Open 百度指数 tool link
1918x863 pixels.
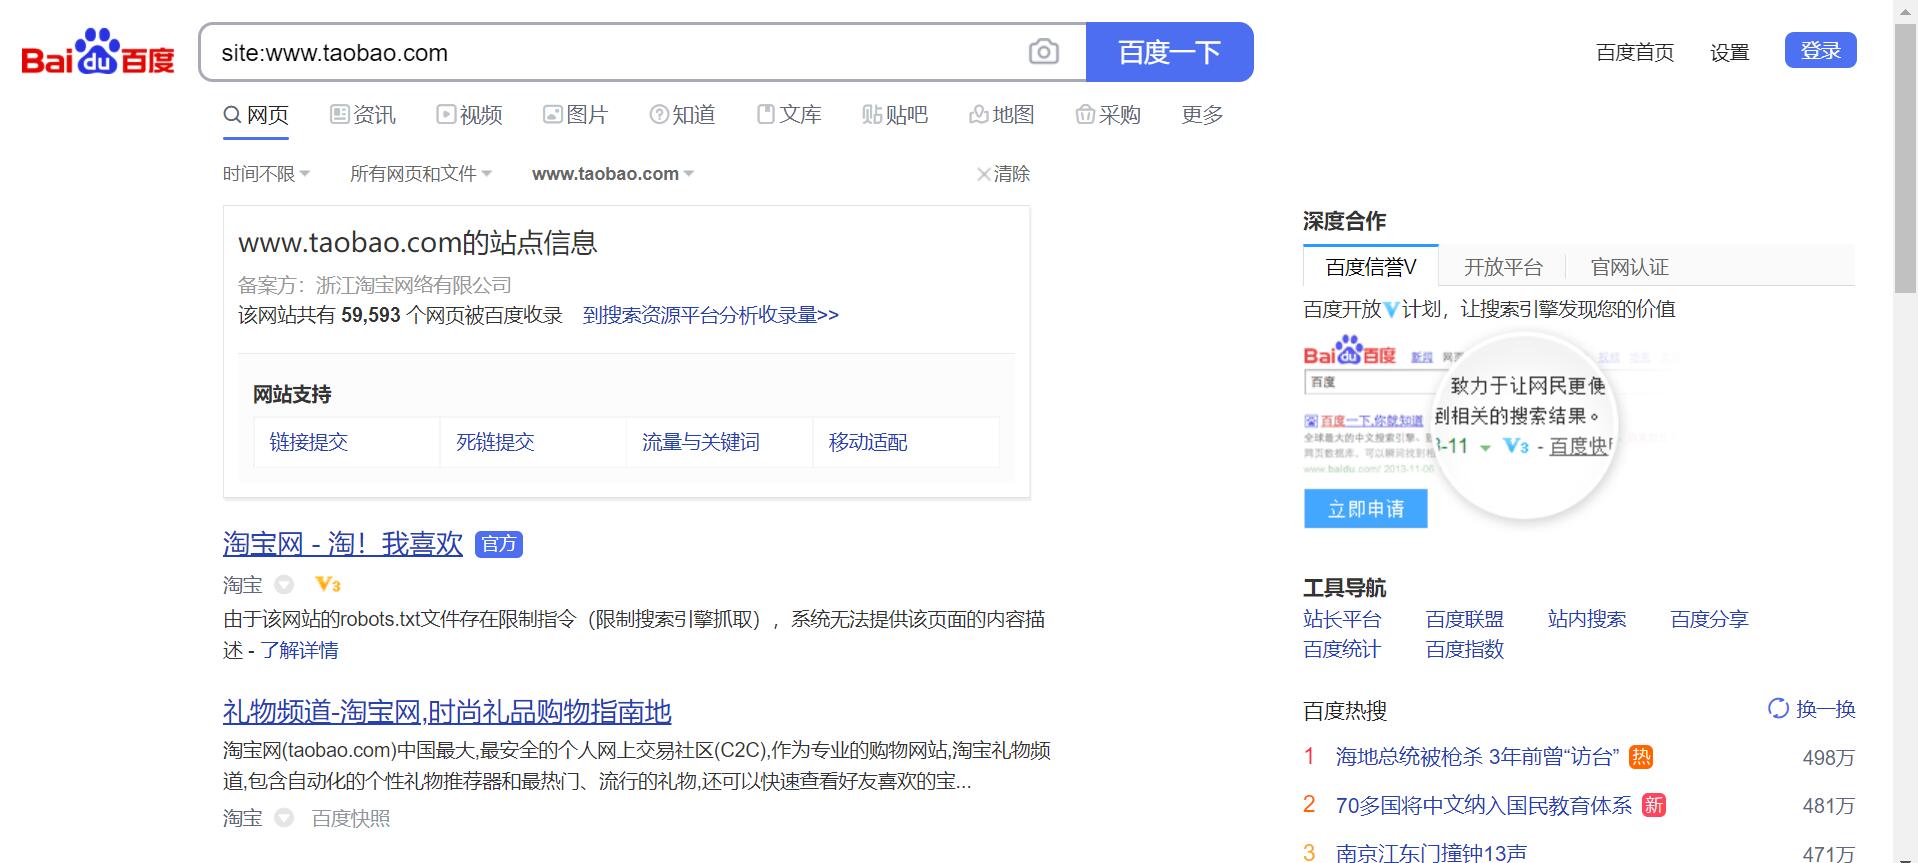tap(1465, 649)
